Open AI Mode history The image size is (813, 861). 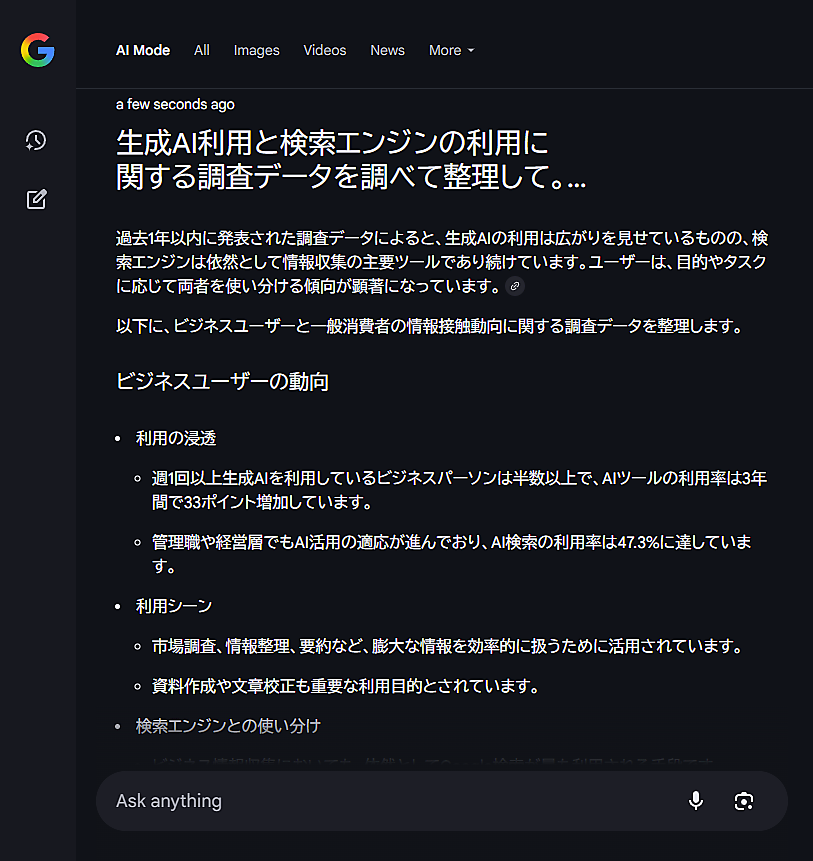click(x=36, y=140)
